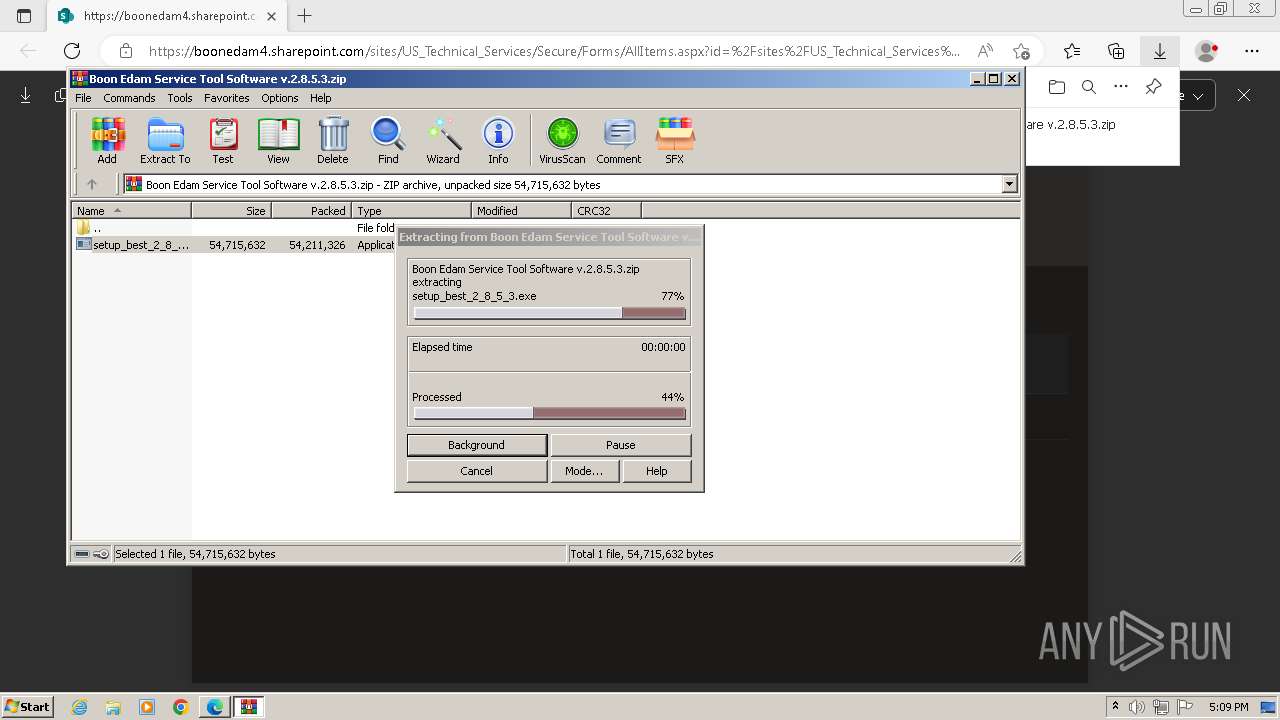
Task: Open the tab actions menu icon
Action: [x=24, y=16]
